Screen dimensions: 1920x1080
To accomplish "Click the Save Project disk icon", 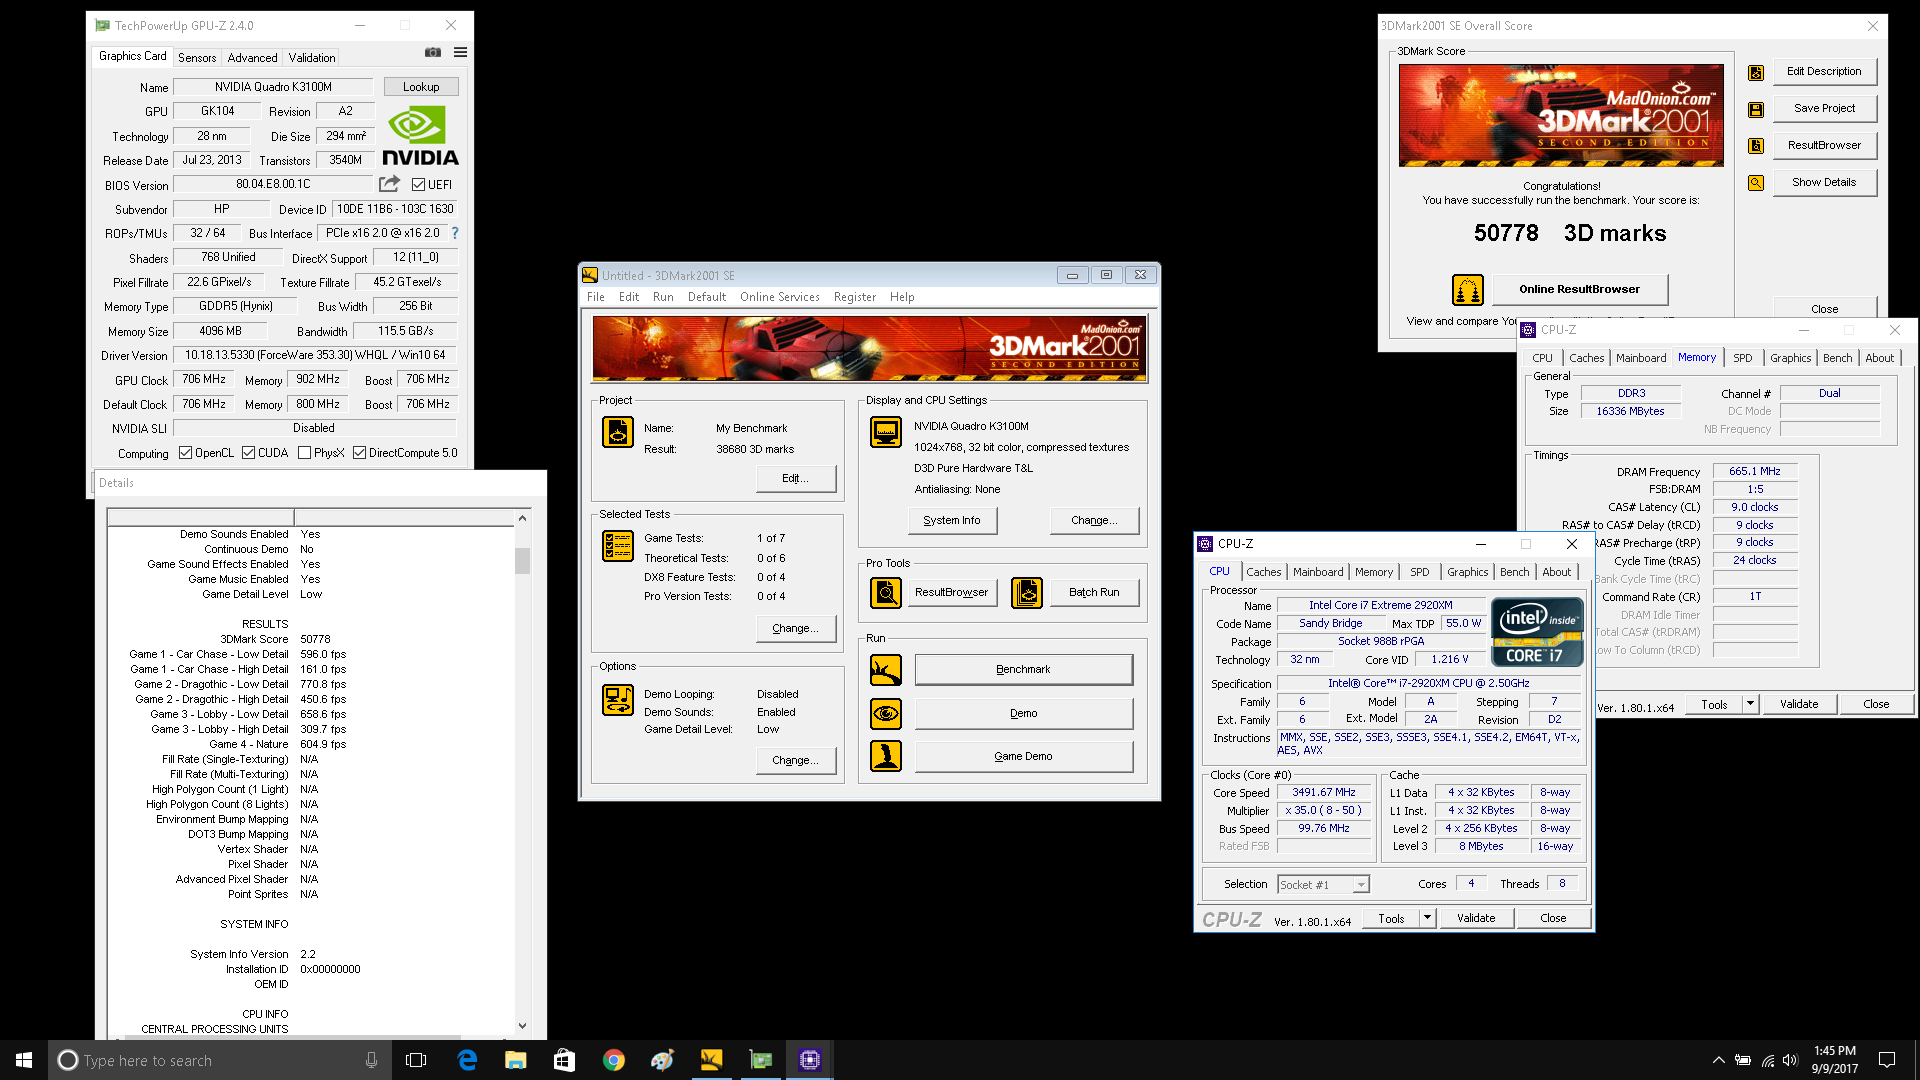I will [1756, 110].
